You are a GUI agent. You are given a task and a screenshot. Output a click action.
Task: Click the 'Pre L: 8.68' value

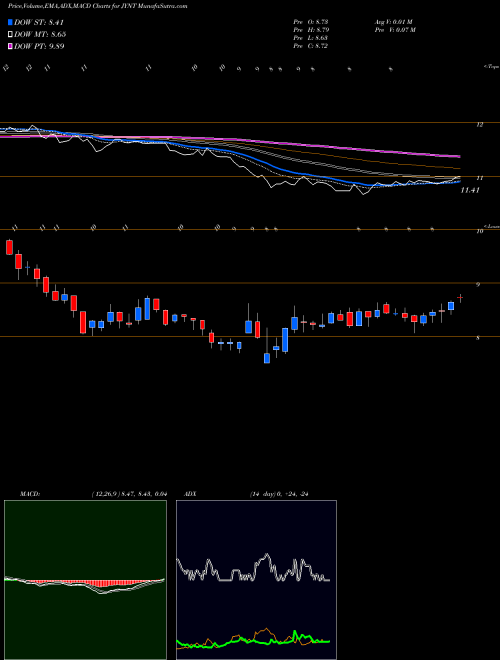point(310,38)
